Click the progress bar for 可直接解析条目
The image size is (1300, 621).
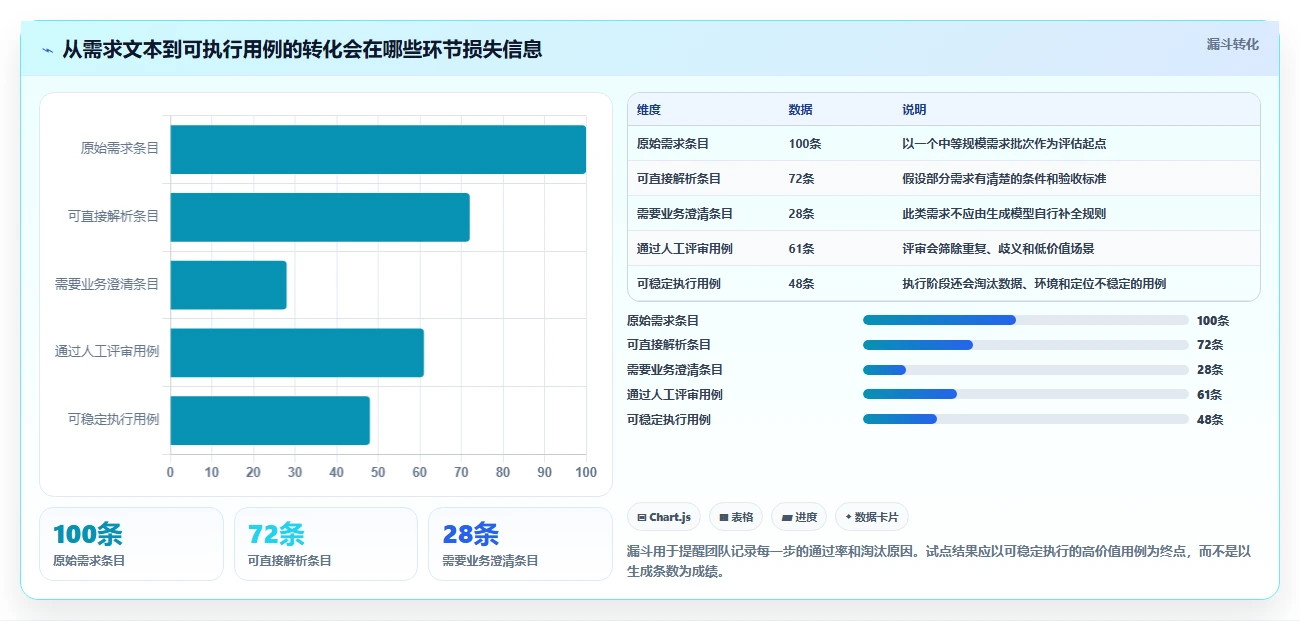tap(1025, 345)
